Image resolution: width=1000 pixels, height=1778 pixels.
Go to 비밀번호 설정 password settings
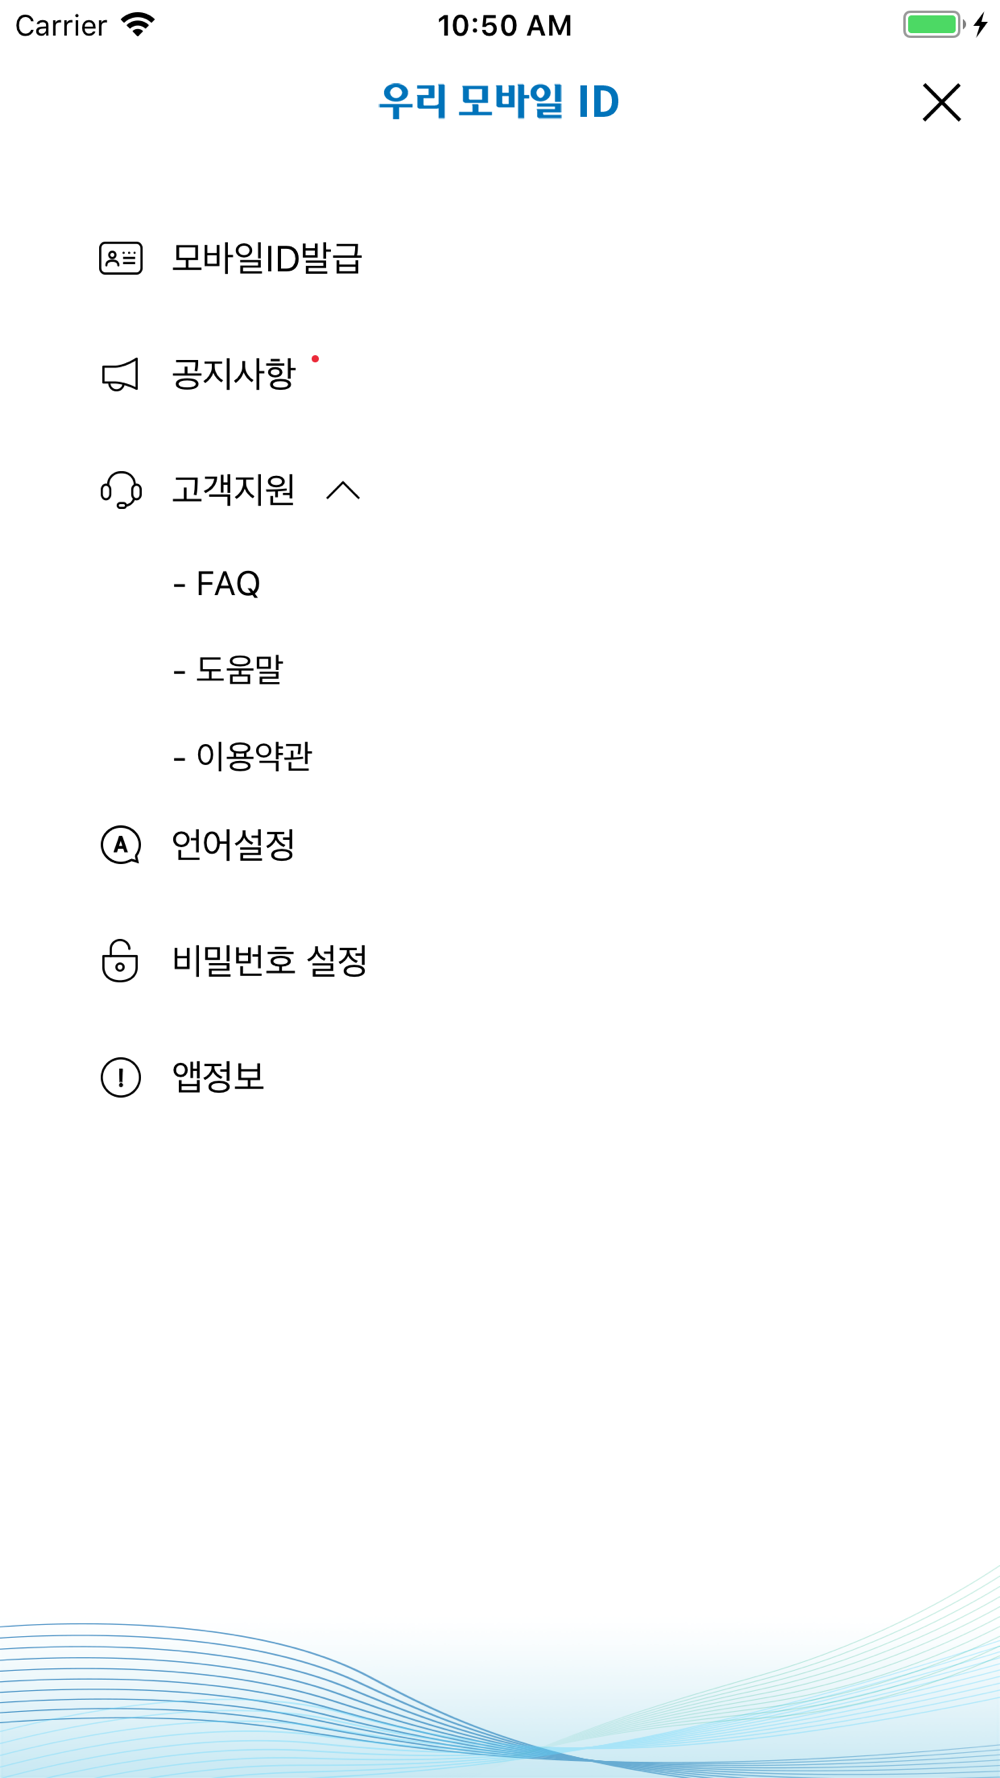pos(270,961)
